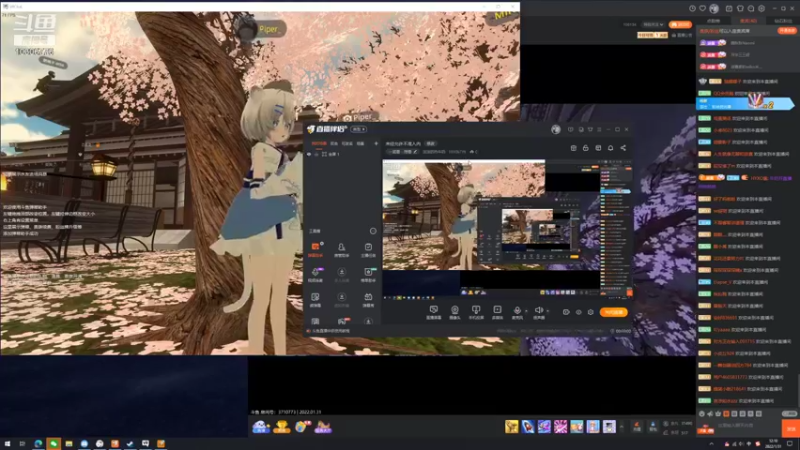The height and width of the screenshot is (450, 800).
Task: Click the orange activate button above the ranking list
Action: pyautogui.click(x=787, y=31)
